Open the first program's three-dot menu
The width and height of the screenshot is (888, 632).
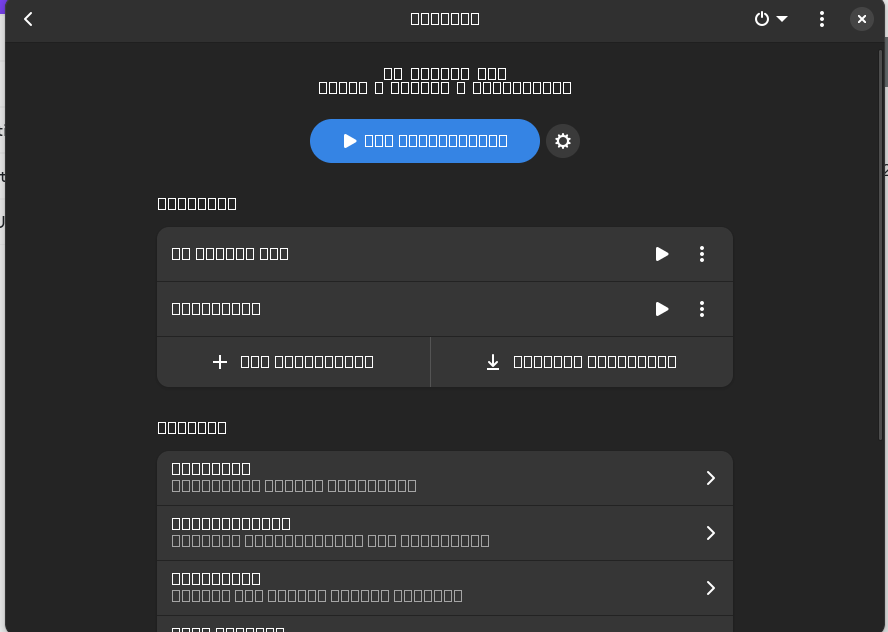coord(702,254)
